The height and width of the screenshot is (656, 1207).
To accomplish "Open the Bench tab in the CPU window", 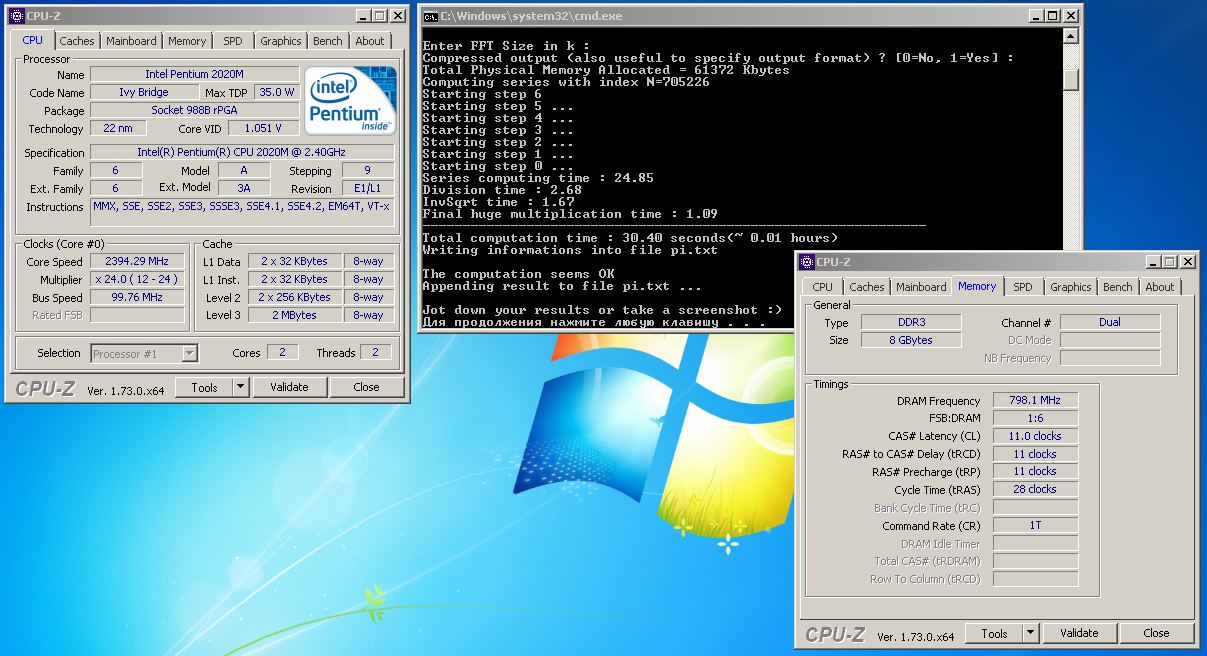I will click(x=328, y=41).
